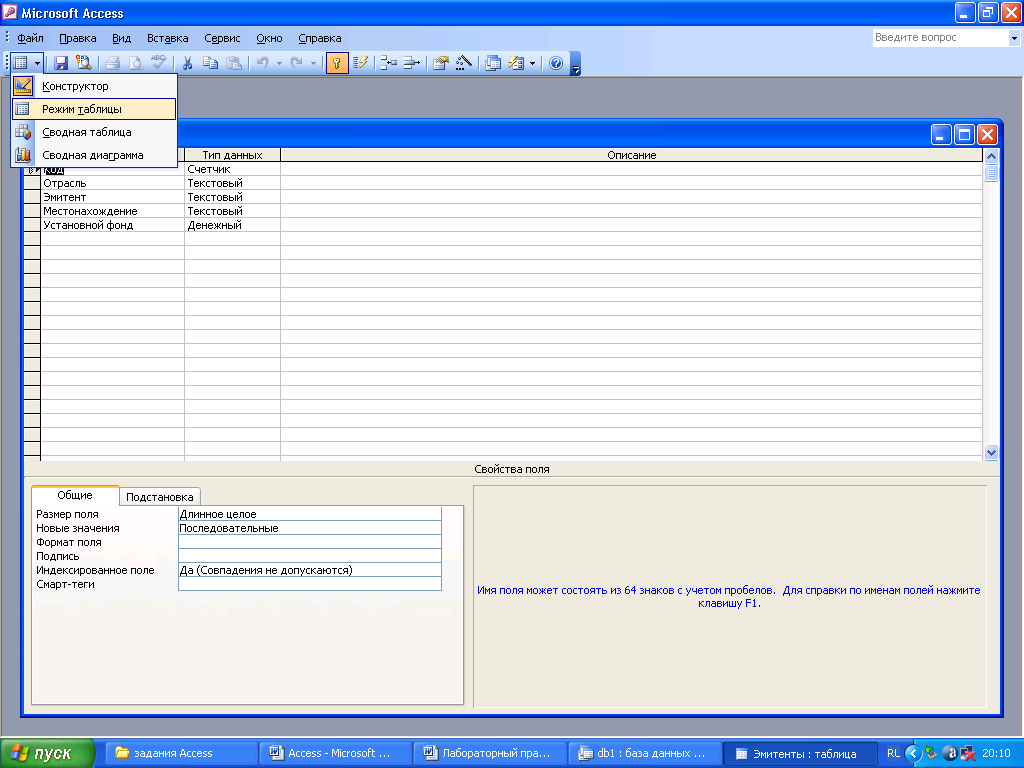Click the View mode toolbar button
The image size is (1024, 768).
pyautogui.click(x=21, y=63)
